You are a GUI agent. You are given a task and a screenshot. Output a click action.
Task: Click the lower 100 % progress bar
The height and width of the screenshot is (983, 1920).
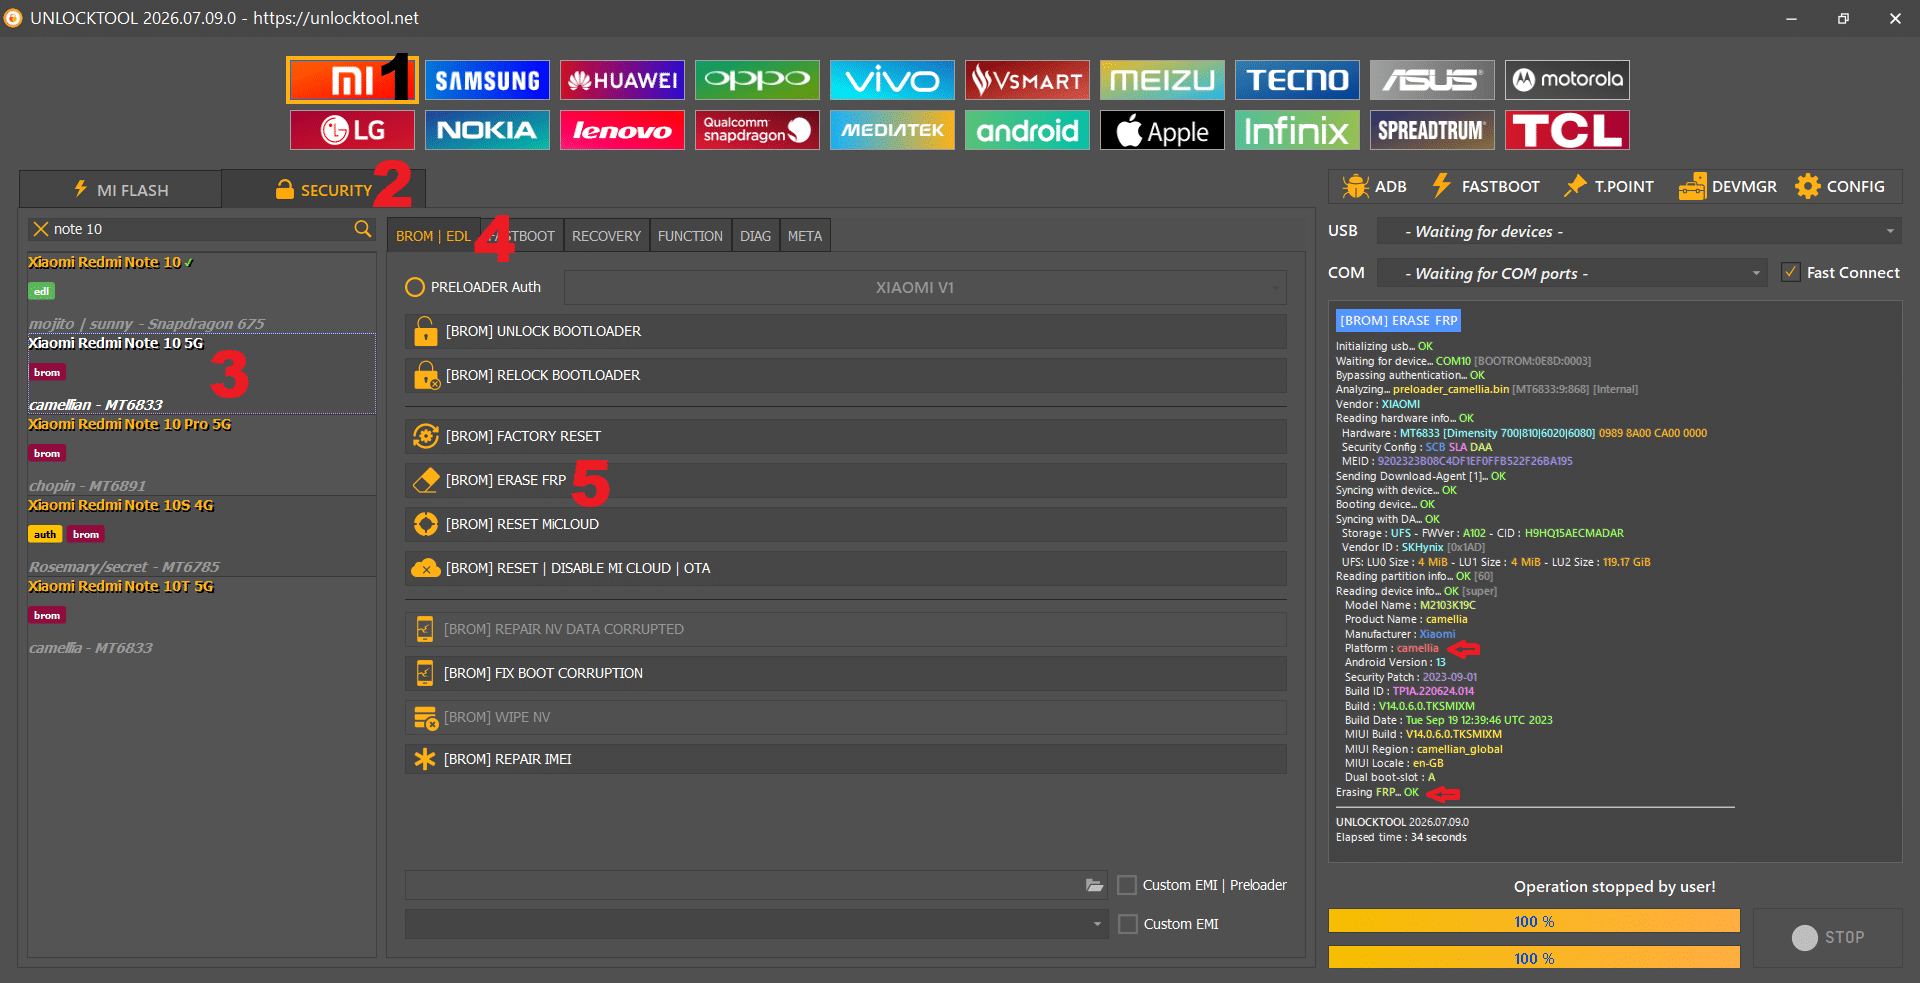coord(1534,958)
